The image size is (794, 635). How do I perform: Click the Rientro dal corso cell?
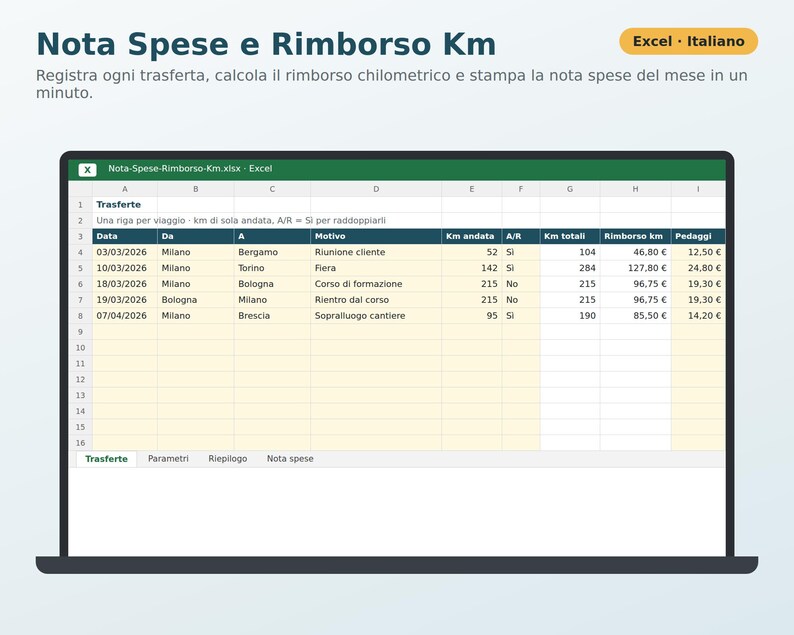376,300
